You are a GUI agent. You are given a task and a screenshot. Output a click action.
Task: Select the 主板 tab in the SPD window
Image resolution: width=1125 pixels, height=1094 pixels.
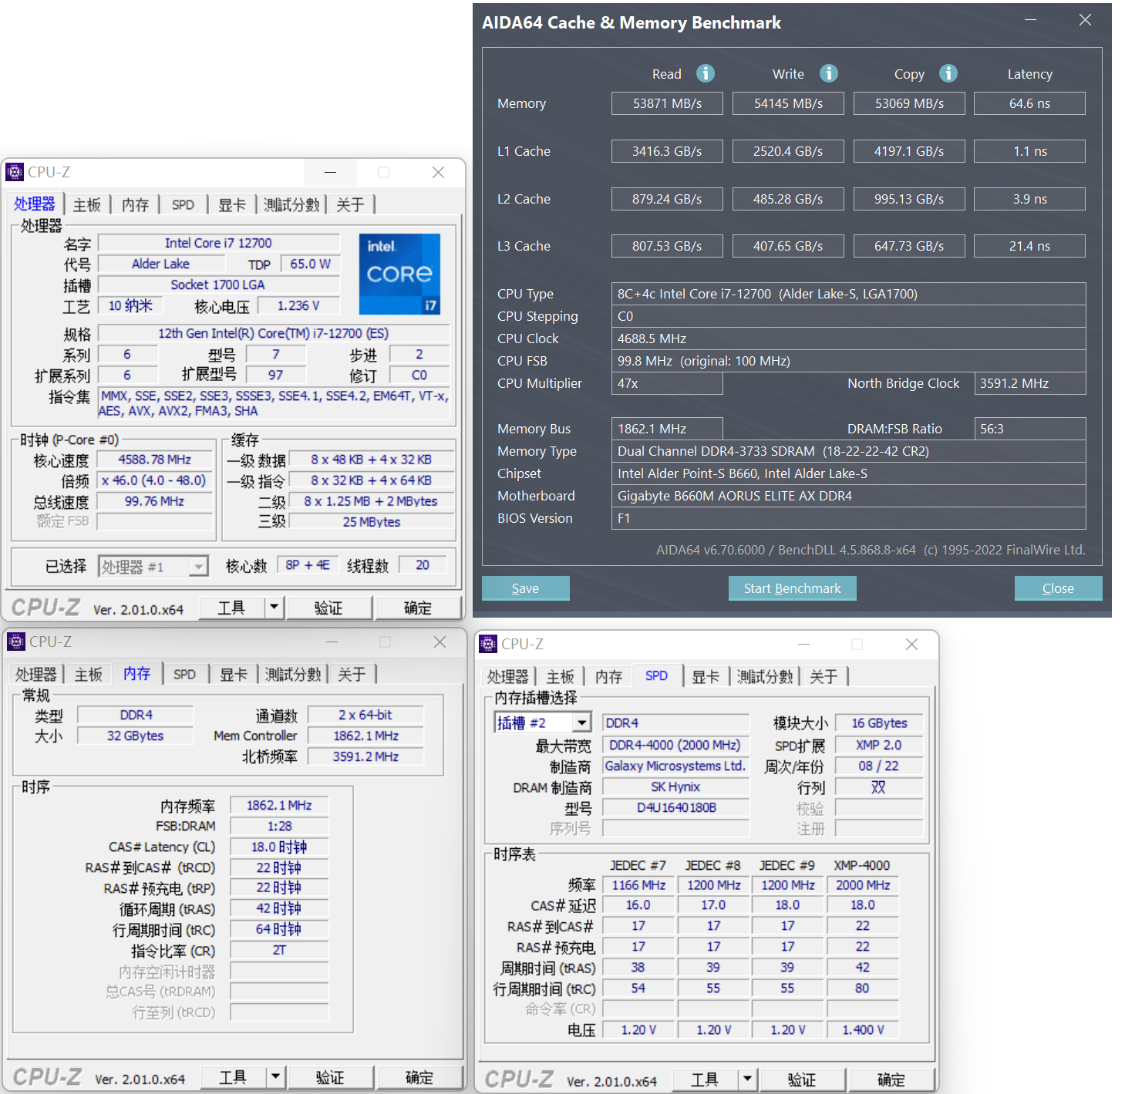(560, 676)
